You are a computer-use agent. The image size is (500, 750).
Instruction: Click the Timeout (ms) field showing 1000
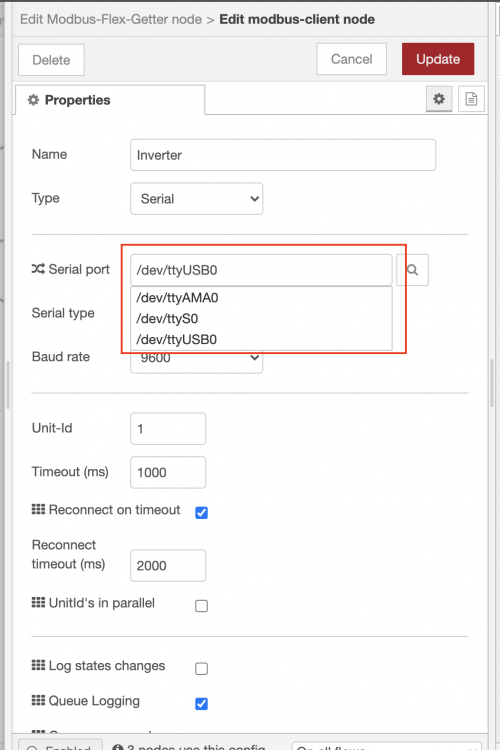[x=168, y=473]
